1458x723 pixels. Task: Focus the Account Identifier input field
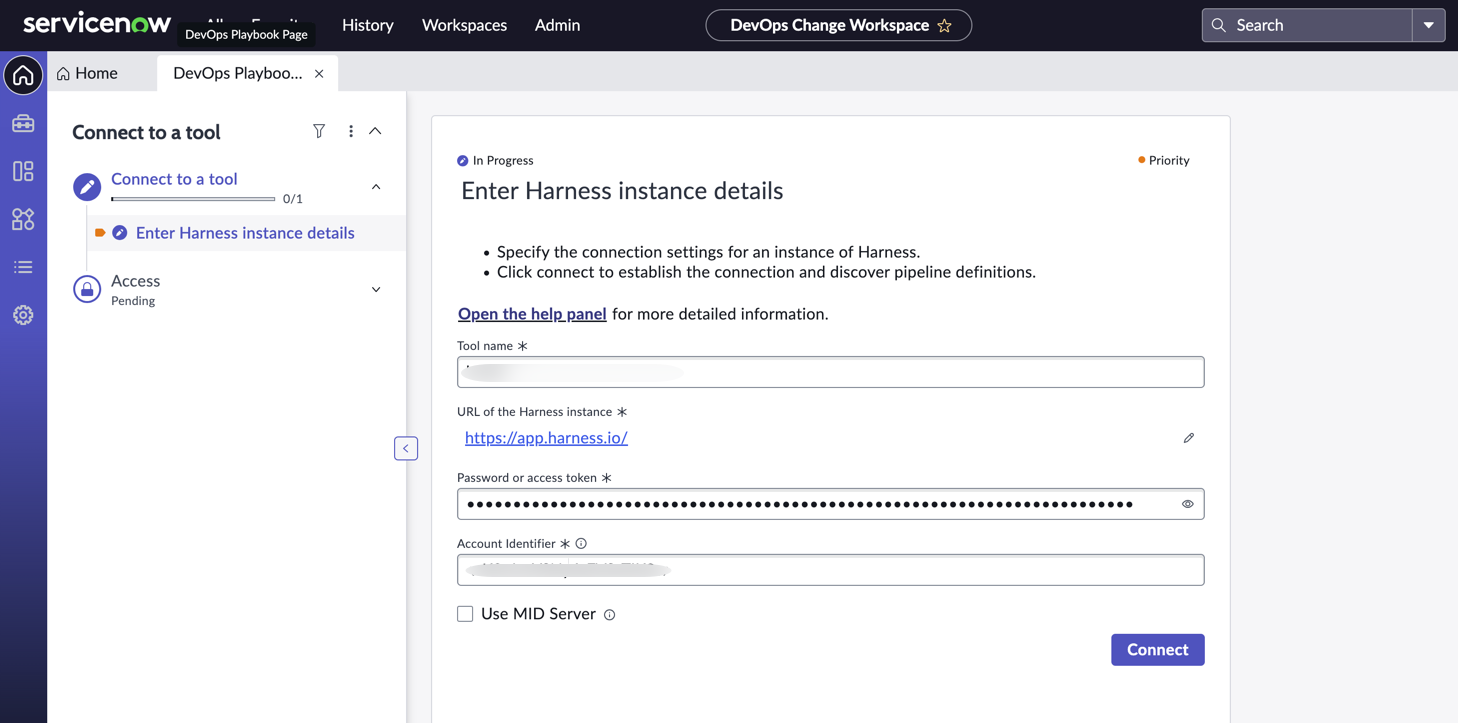pyautogui.click(x=831, y=570)
